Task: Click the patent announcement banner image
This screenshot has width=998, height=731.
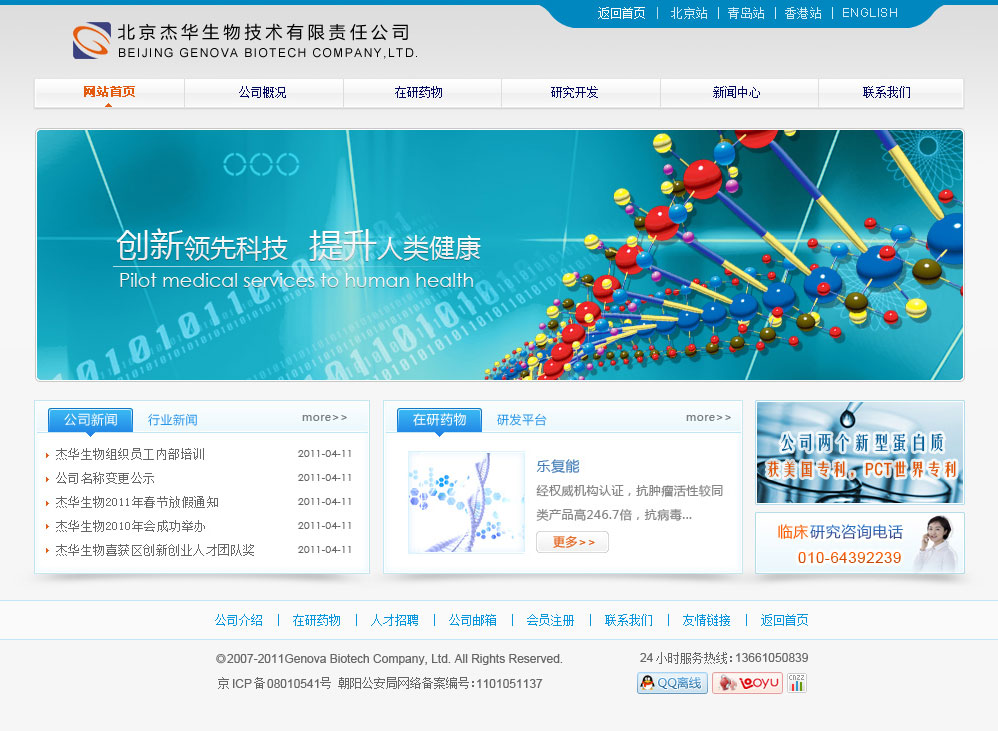Action: [860, 452]
